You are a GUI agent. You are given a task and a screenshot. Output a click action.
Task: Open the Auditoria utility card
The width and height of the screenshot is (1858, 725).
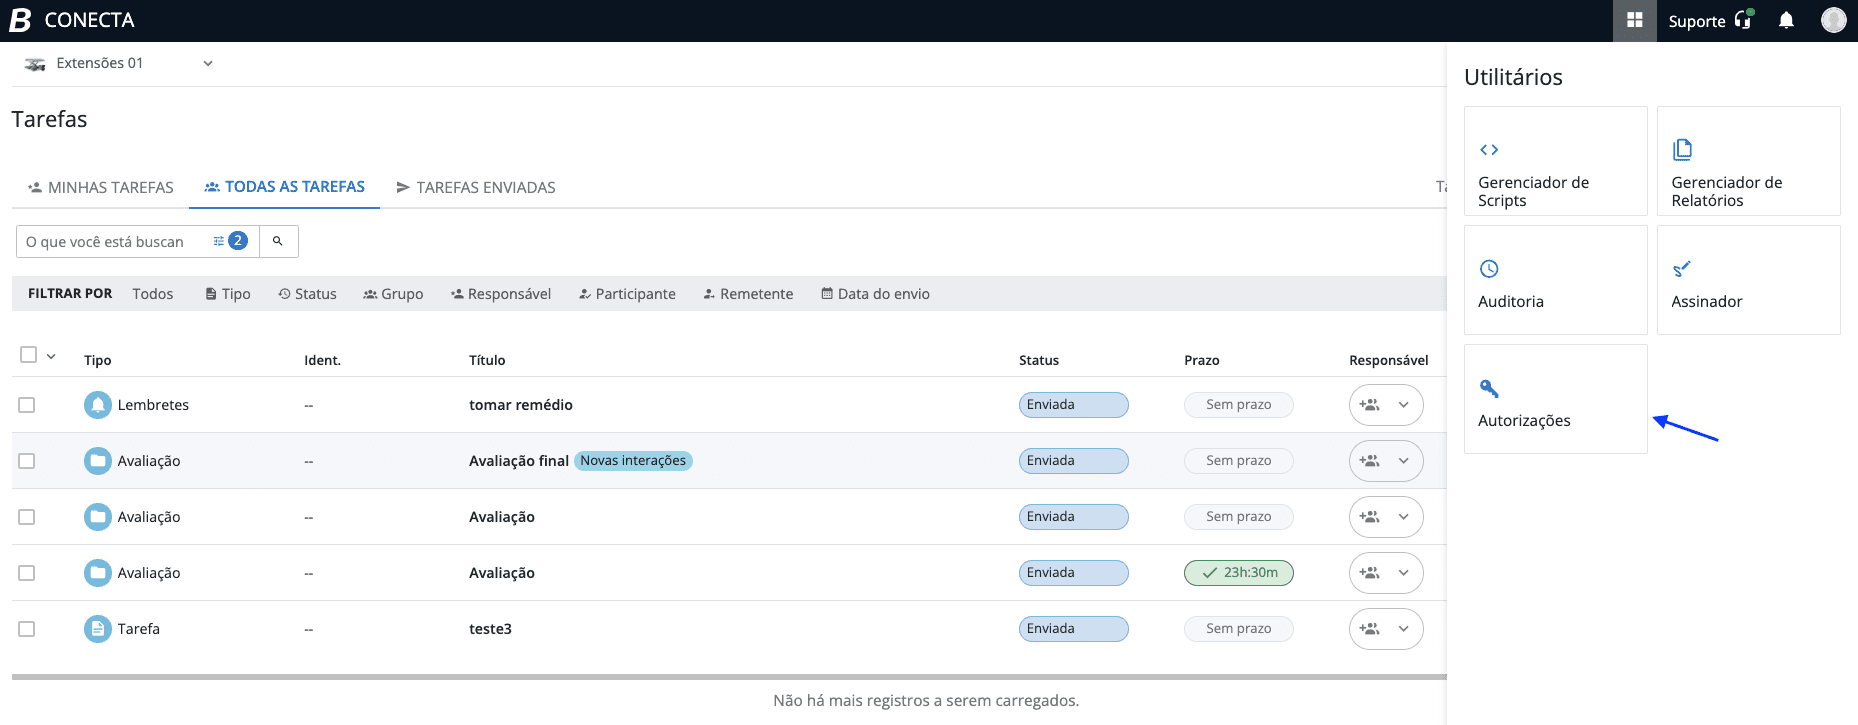click(1555, 280)
